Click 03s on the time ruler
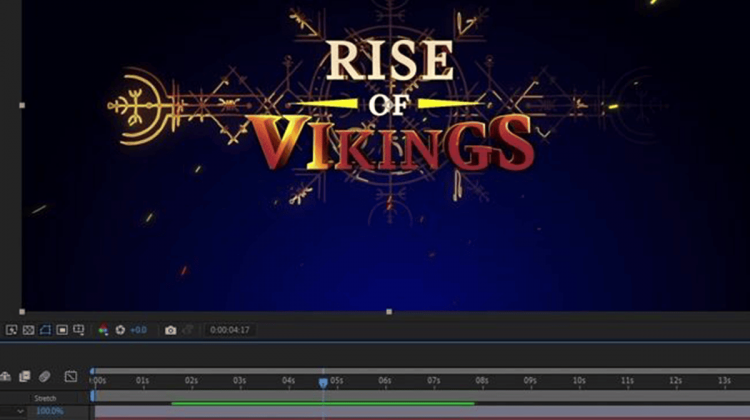The height and width of the screenshot is (420, 750). tap(240, 381)
